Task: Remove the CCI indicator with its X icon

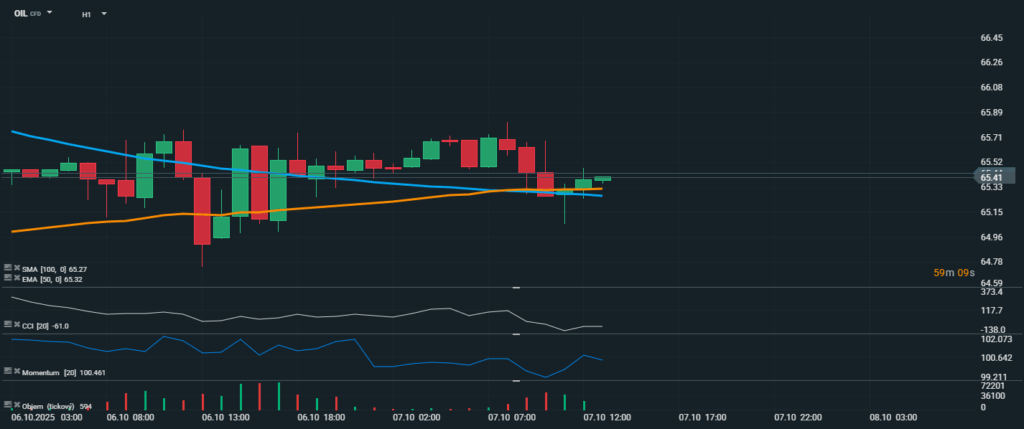Action: (x=15, y=325)
